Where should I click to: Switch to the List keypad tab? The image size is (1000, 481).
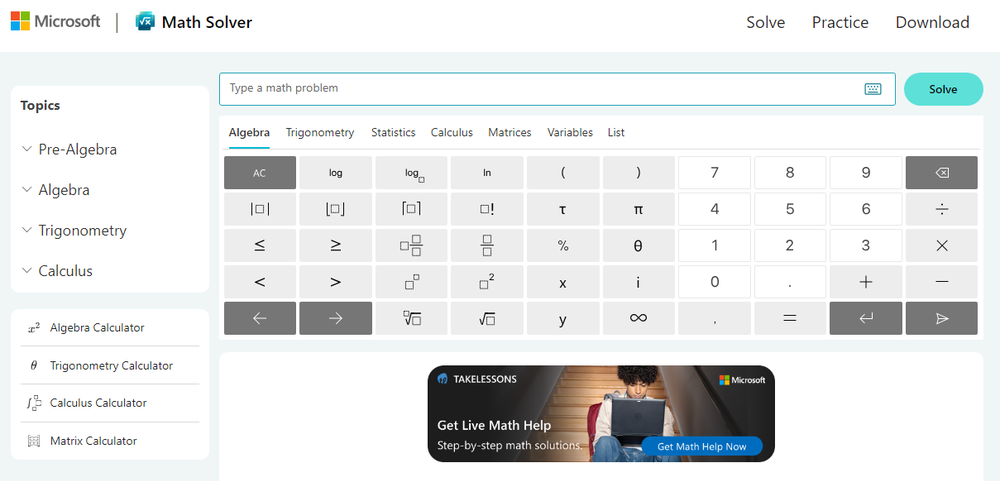click(x=616, y=133)
